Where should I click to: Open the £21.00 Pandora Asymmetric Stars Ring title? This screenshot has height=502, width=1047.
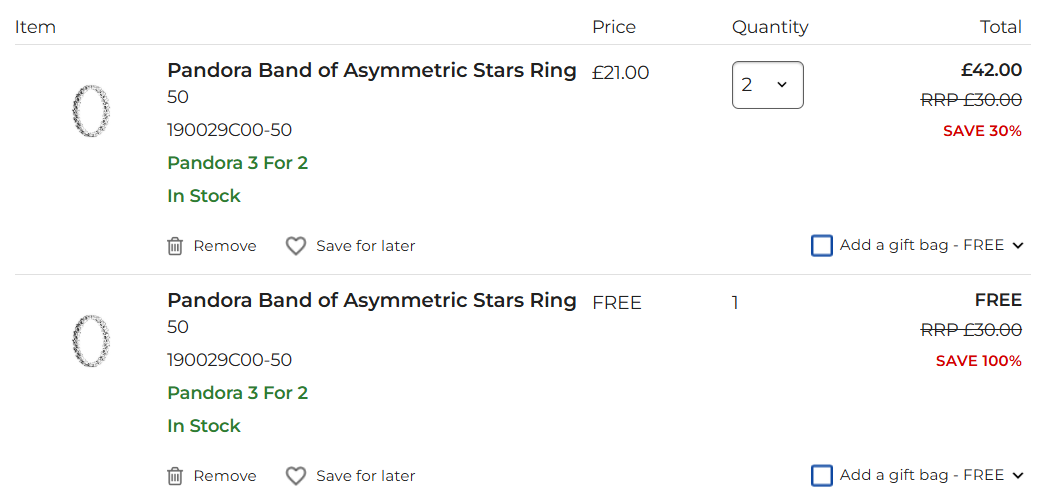tap(371, 70)
